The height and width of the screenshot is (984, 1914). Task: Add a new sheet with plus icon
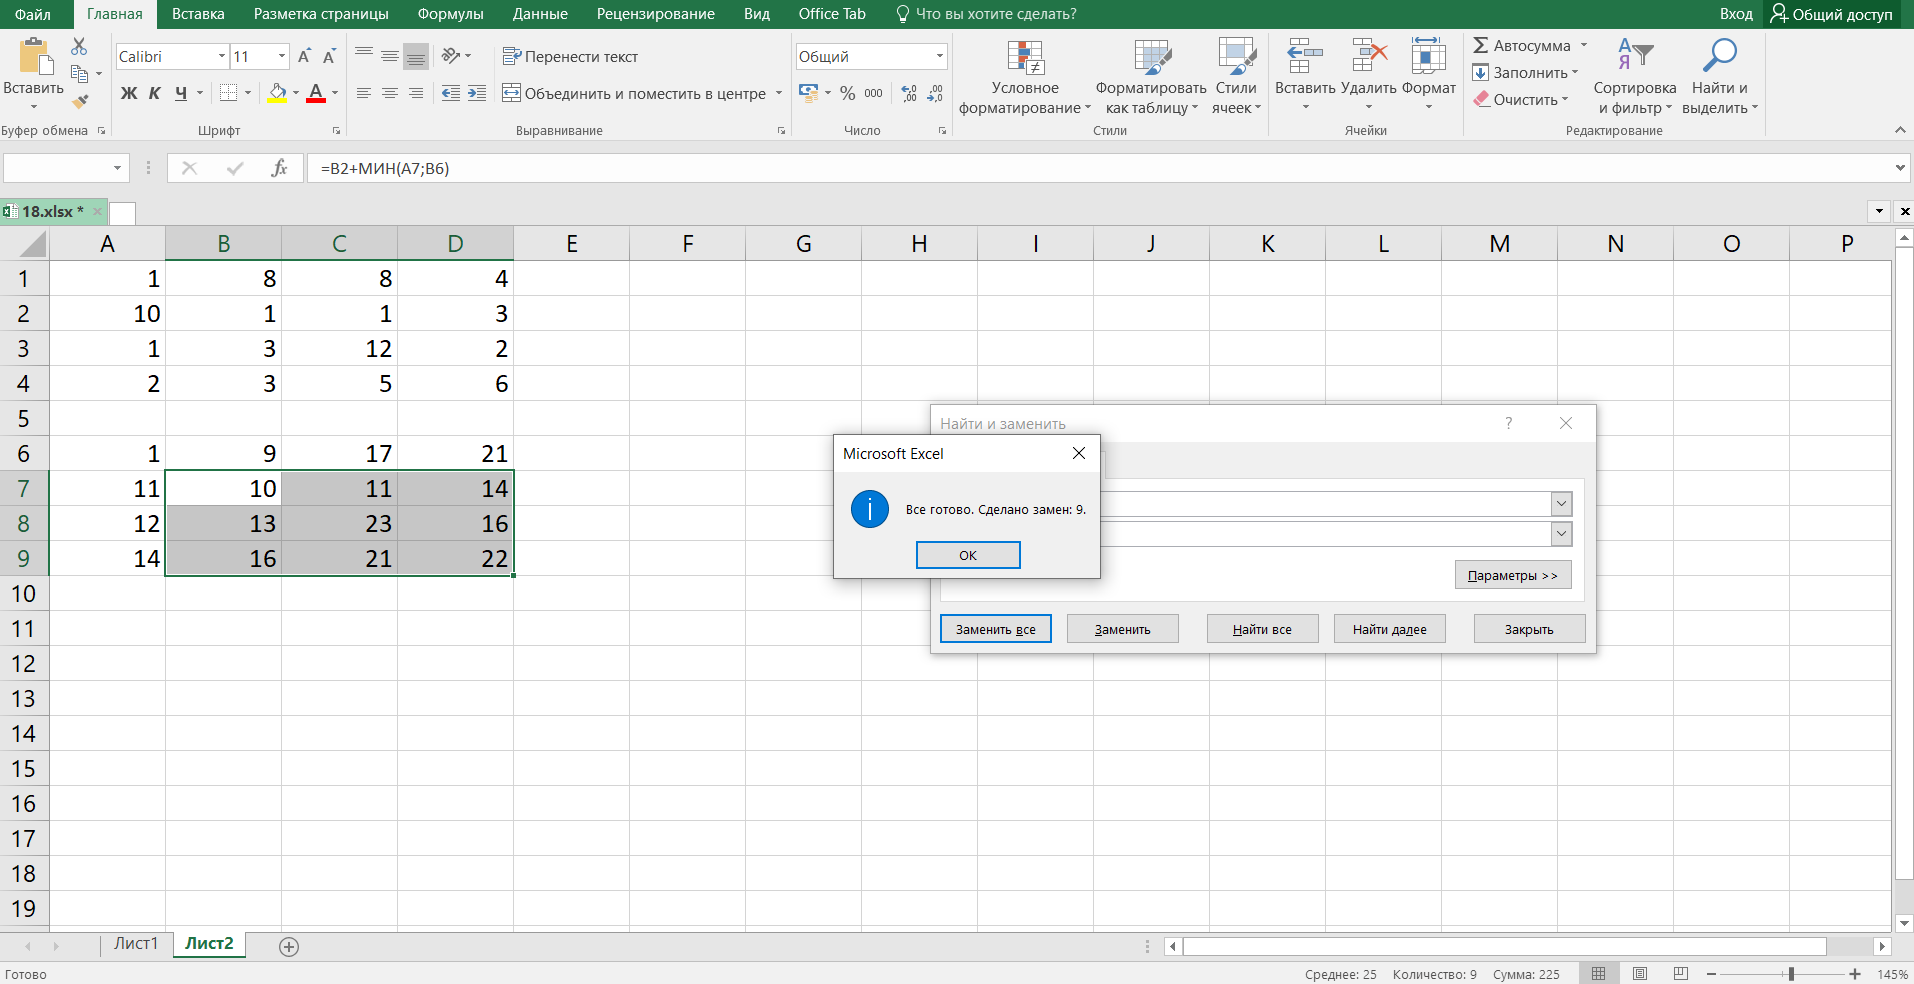pyautogui.click(x=289, y=946)
